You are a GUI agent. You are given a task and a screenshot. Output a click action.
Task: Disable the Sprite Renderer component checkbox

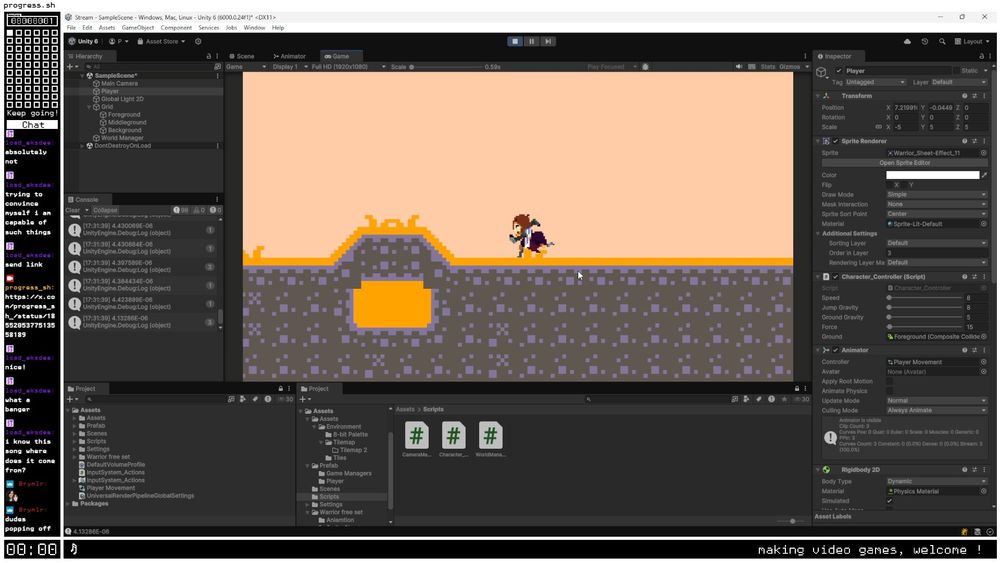tap(835, 141)
